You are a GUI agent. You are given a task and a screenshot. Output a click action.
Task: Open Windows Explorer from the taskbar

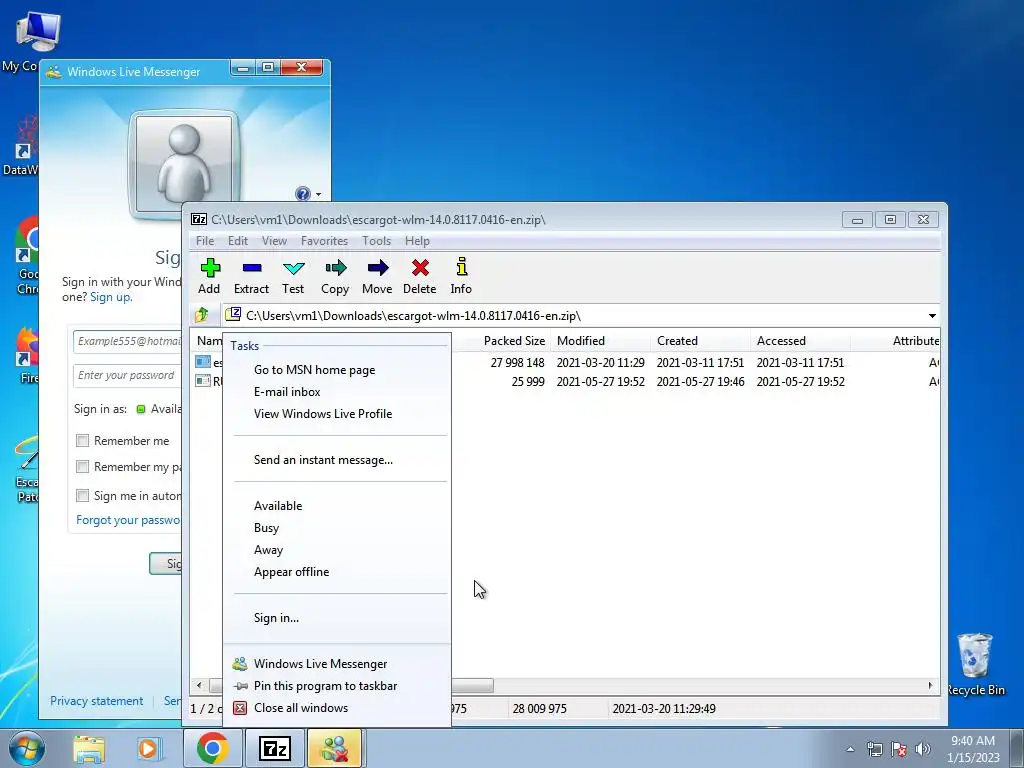pyautogui.click(x=89, y=749)
